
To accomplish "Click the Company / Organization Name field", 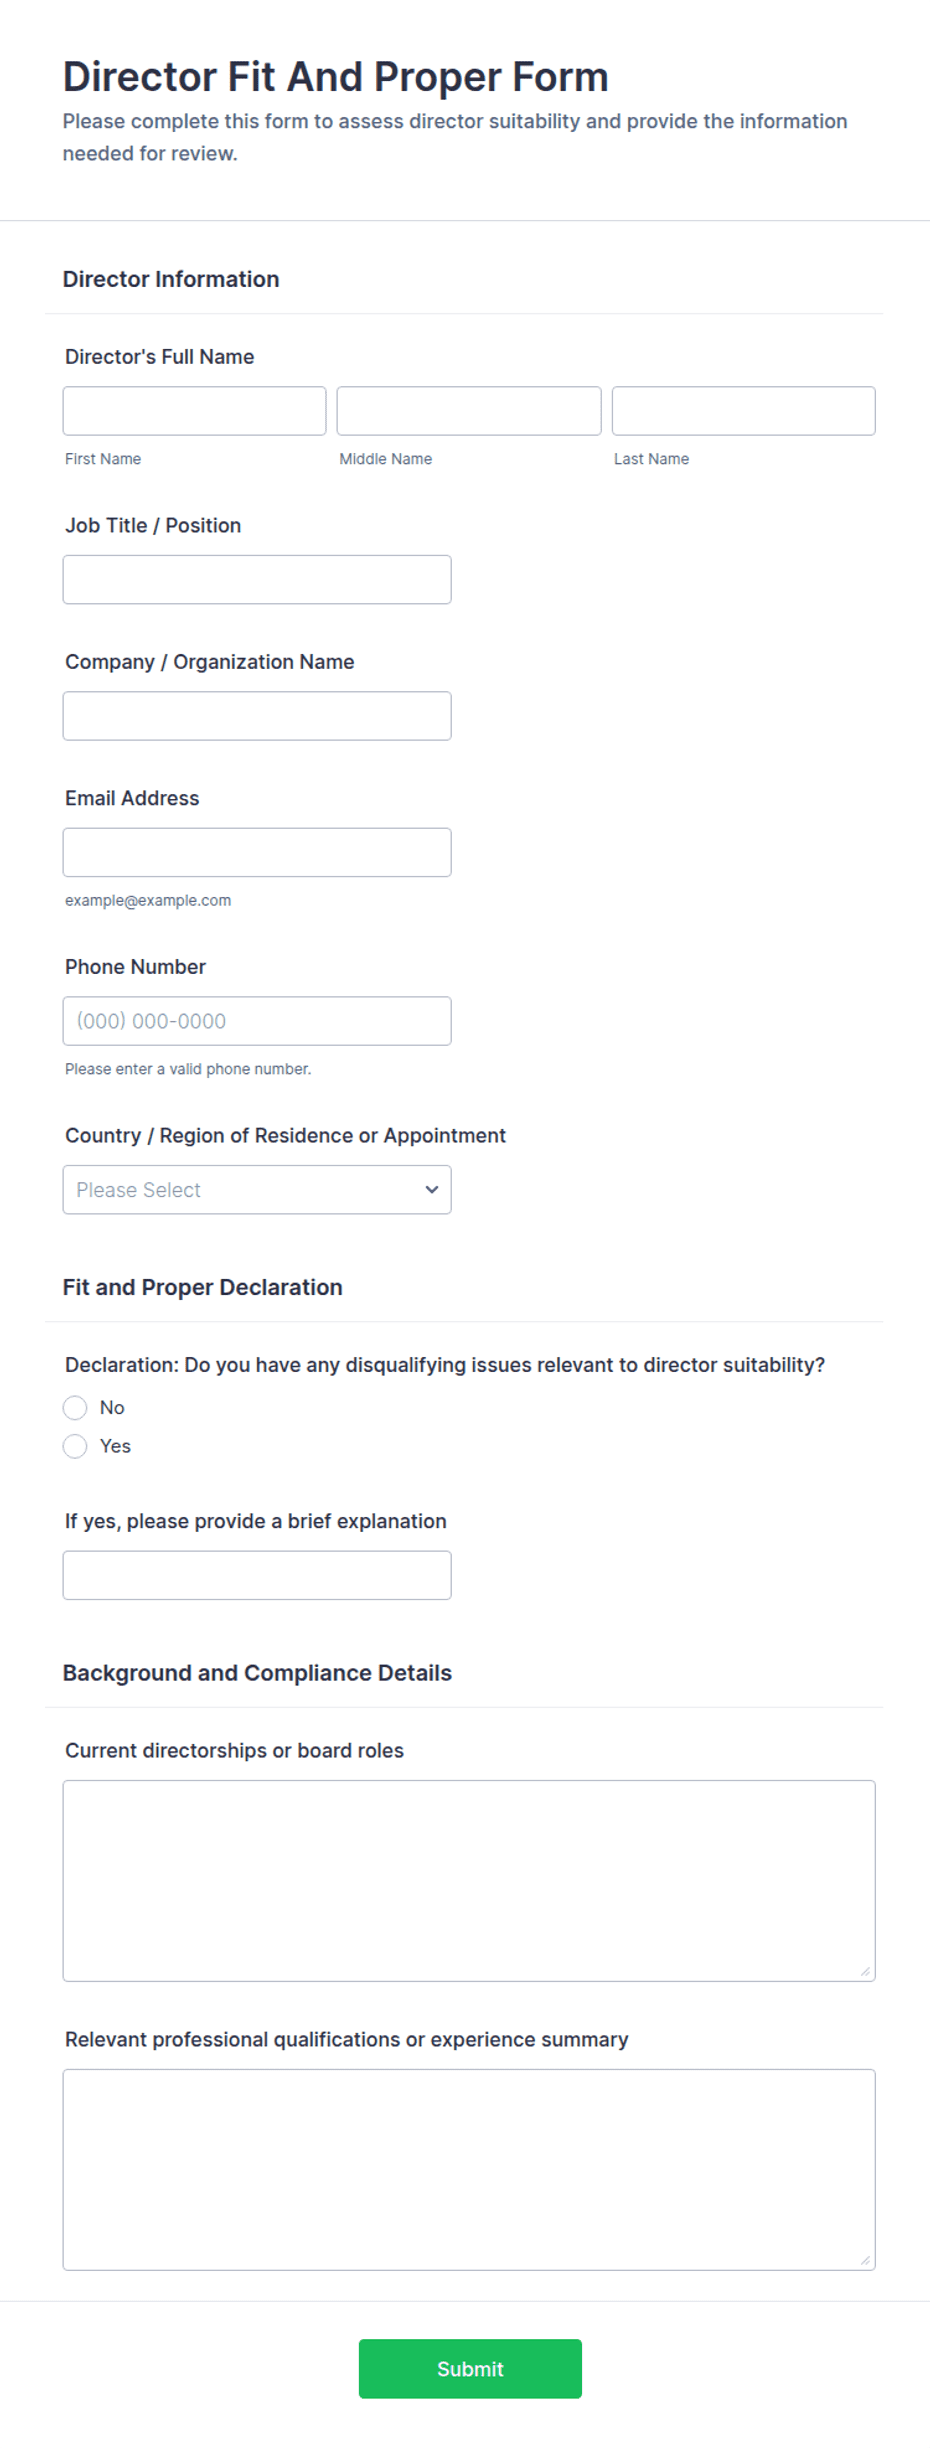I will pyautogui.click(x=257, y=716).
